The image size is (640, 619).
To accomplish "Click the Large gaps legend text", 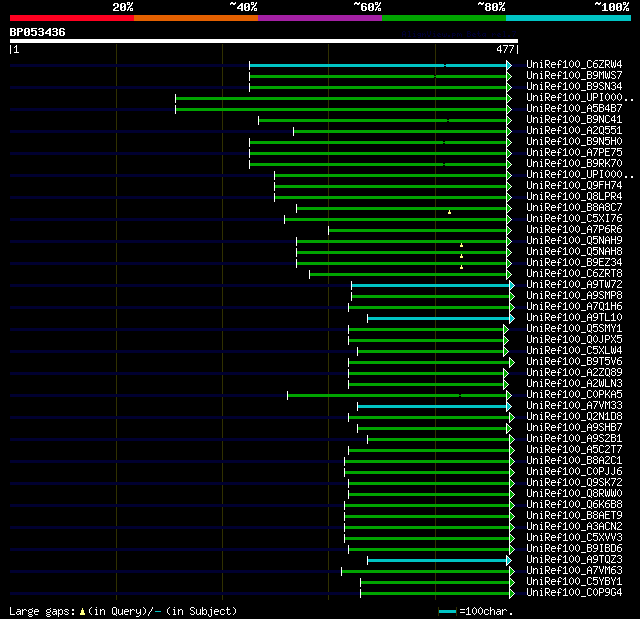I will pos(123,611).
